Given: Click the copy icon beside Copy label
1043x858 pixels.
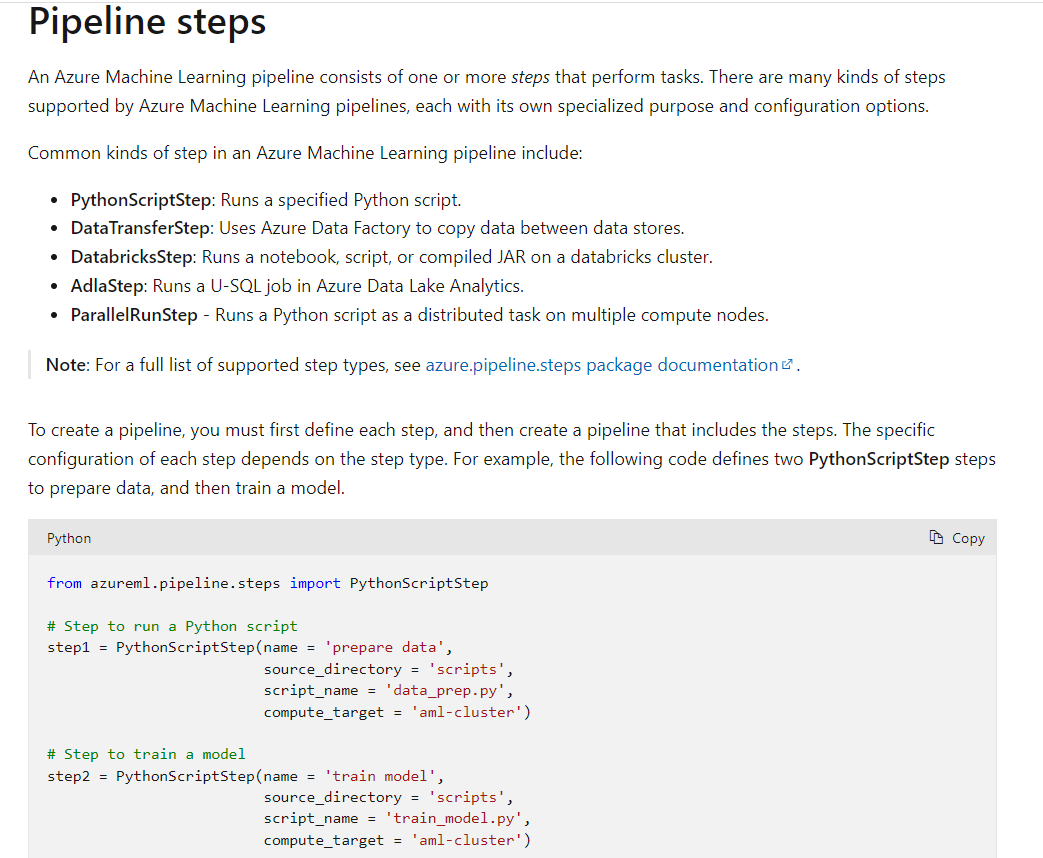Looking at the screenshot, I should pos(936,537).
